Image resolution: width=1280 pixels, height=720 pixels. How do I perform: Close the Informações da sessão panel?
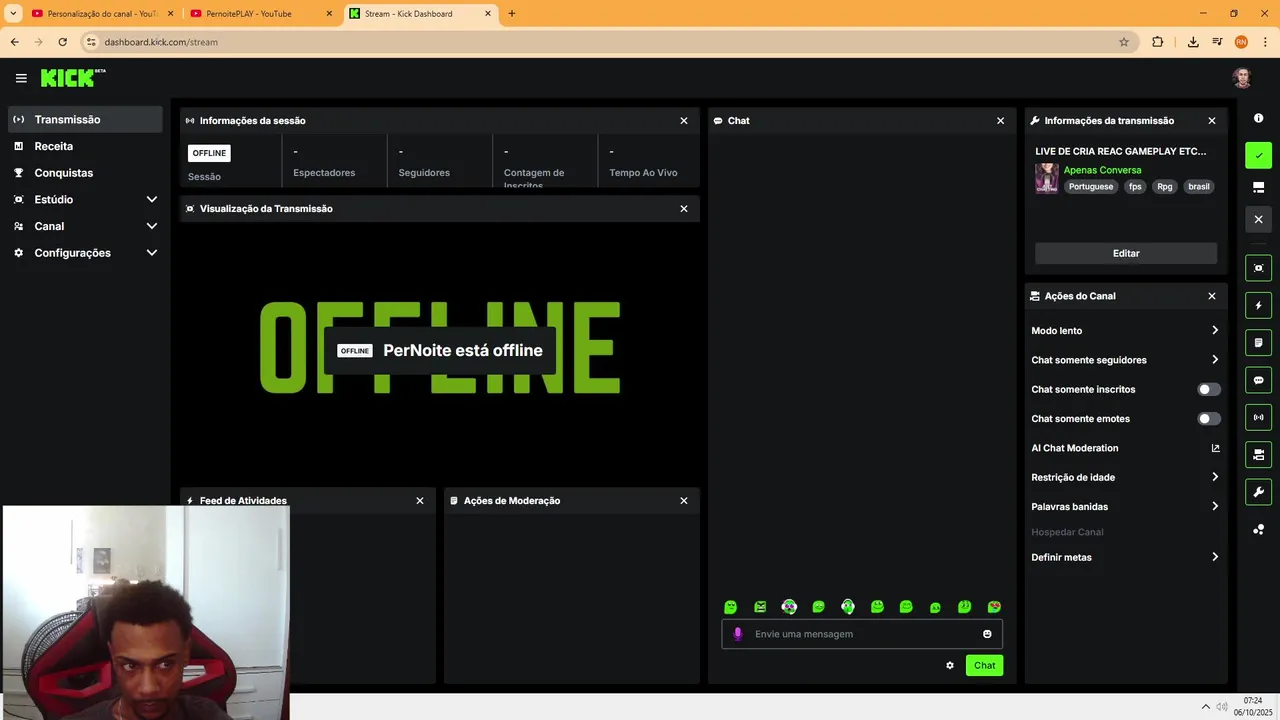coord(684,121)
